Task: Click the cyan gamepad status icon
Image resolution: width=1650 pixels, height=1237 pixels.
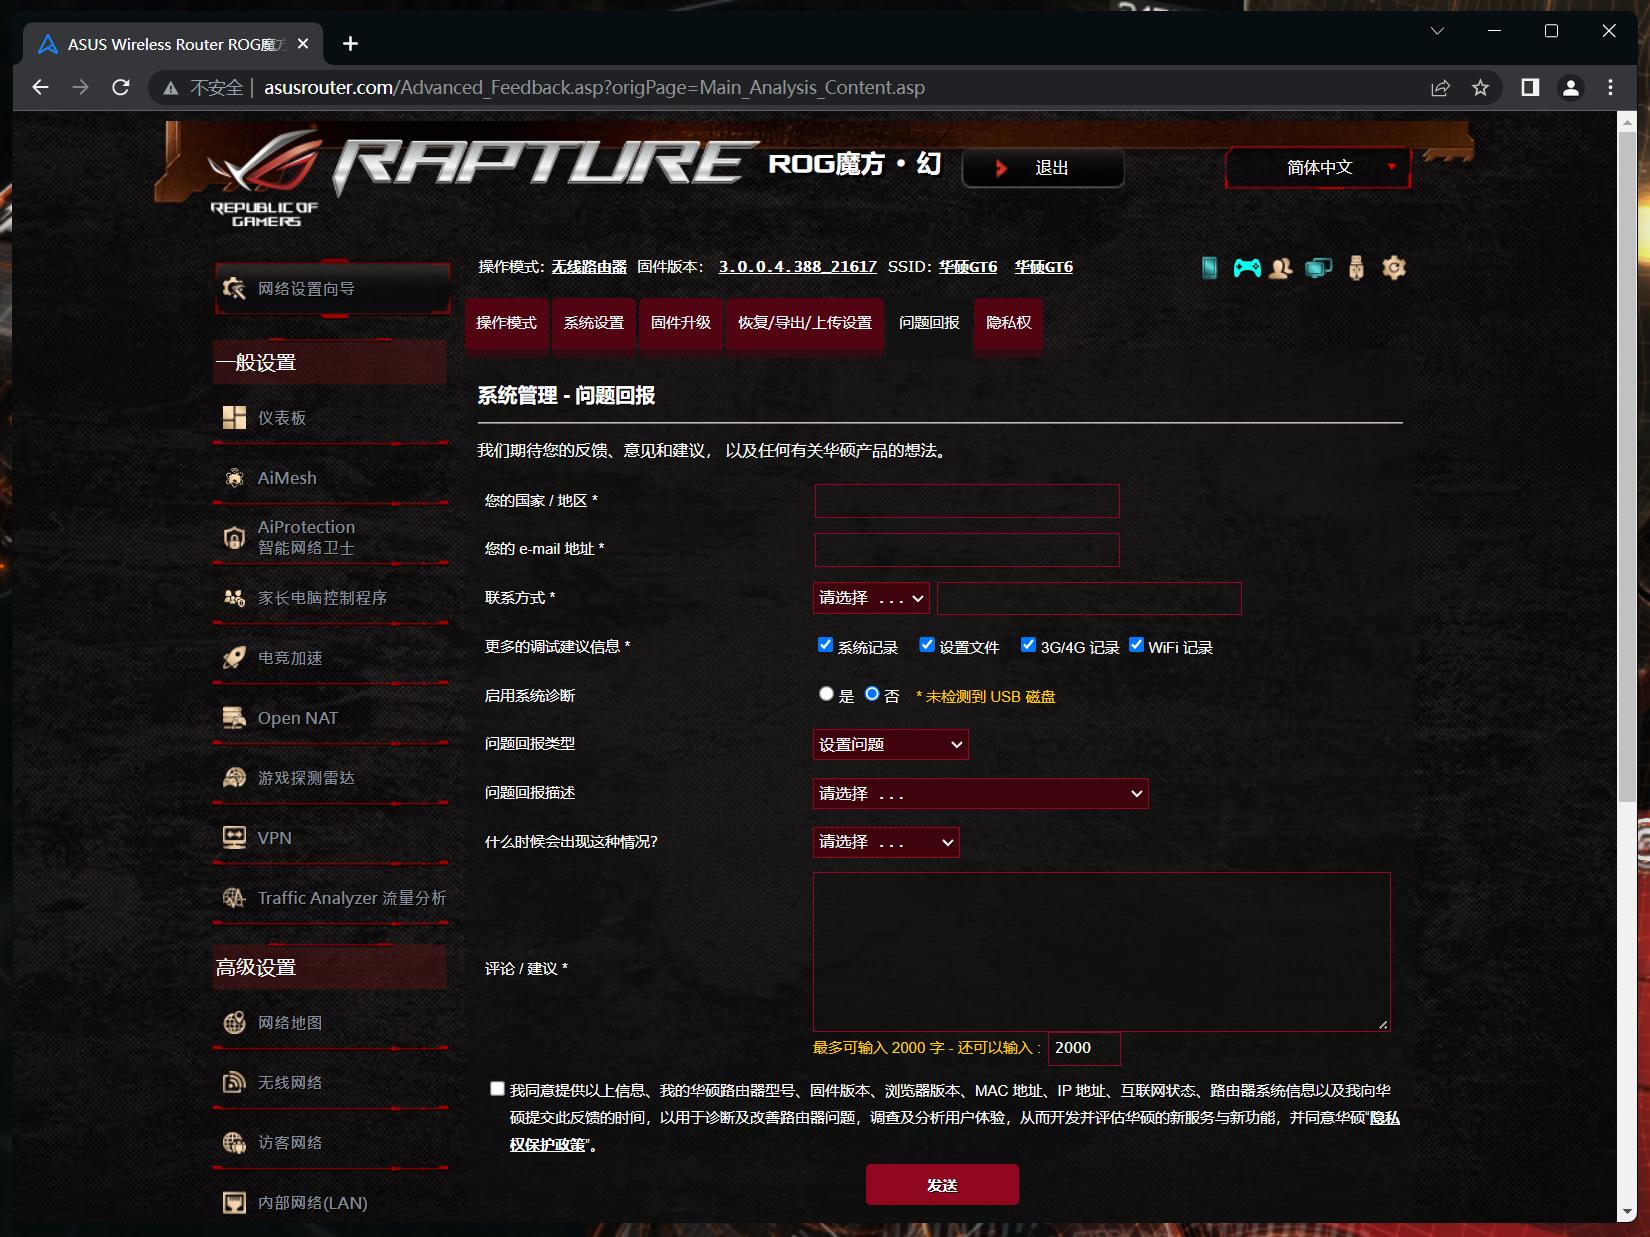Action: point(1247,268)
